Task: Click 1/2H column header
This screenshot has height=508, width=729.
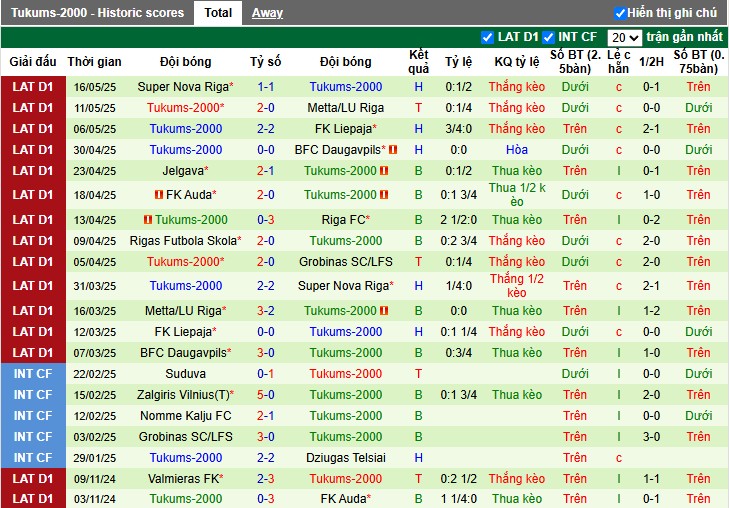Action: [x=651, y=62]
